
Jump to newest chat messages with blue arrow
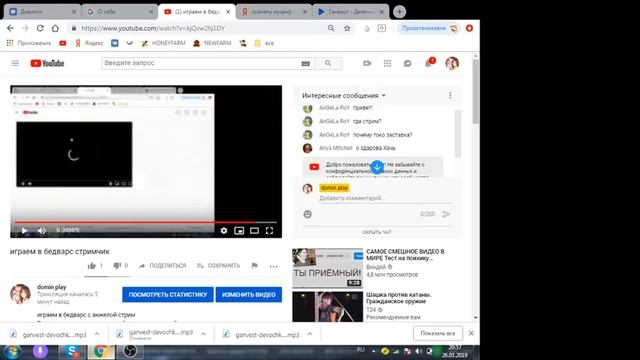(x=377, y=167)
